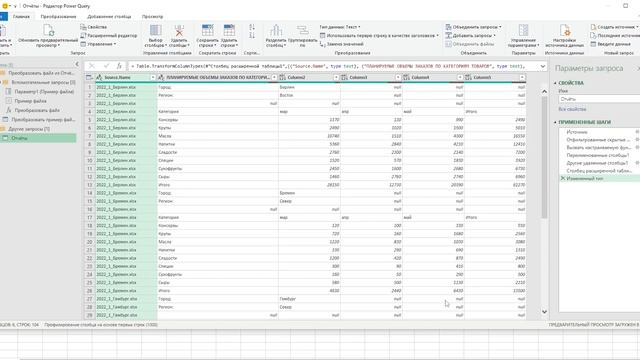The height and width of the screenshot is (360, 640).
Task: Click Замена значений
Action: pos(342,44)
